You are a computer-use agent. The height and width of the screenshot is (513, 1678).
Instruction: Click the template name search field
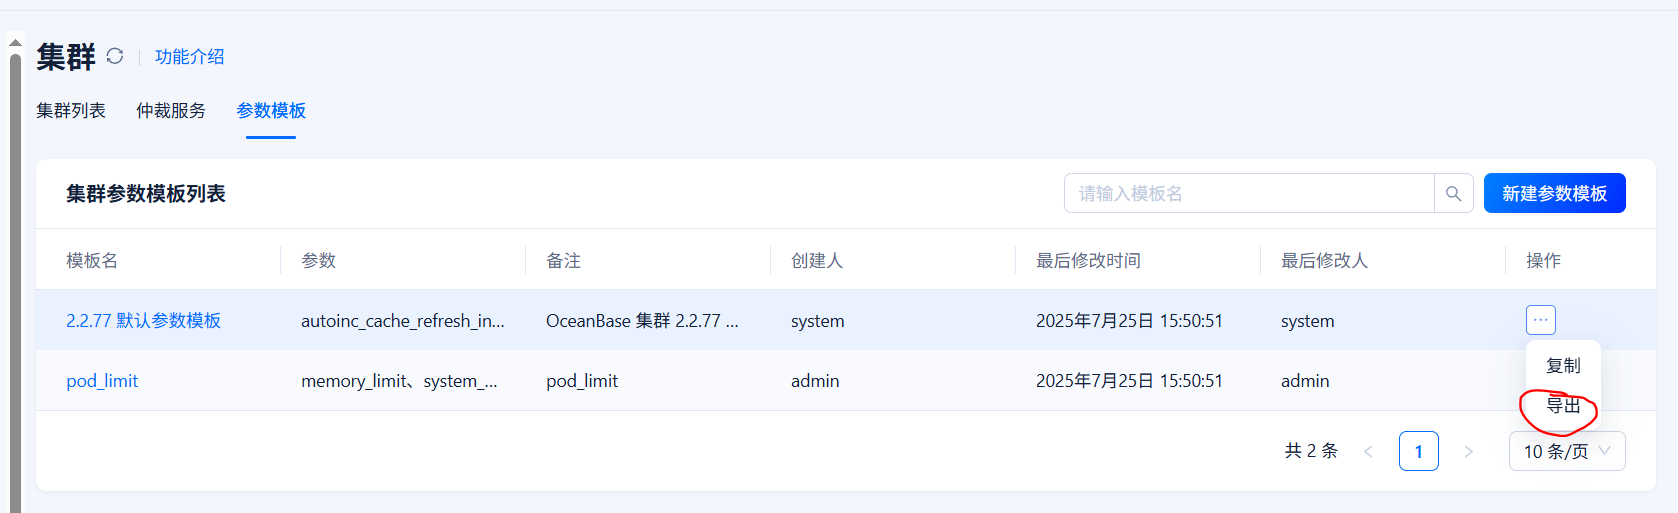1248,194
